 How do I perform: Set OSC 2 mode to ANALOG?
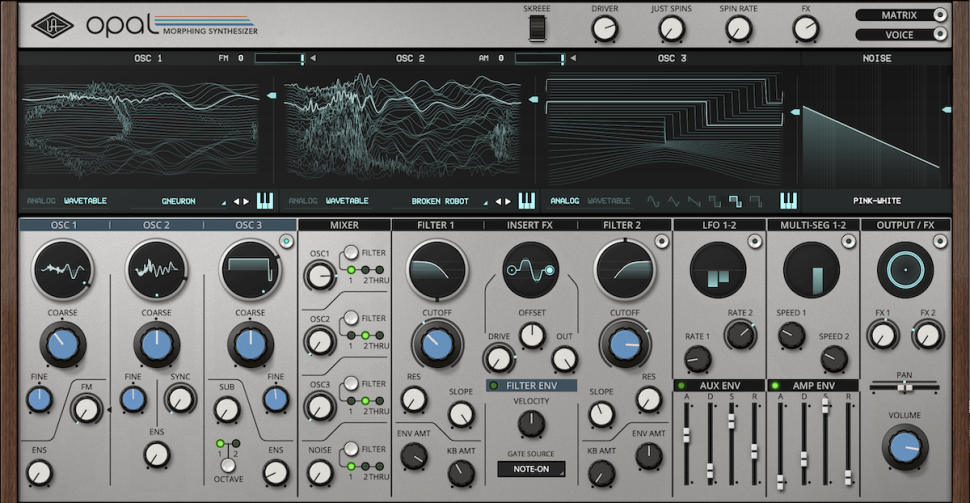click(303, 201)
